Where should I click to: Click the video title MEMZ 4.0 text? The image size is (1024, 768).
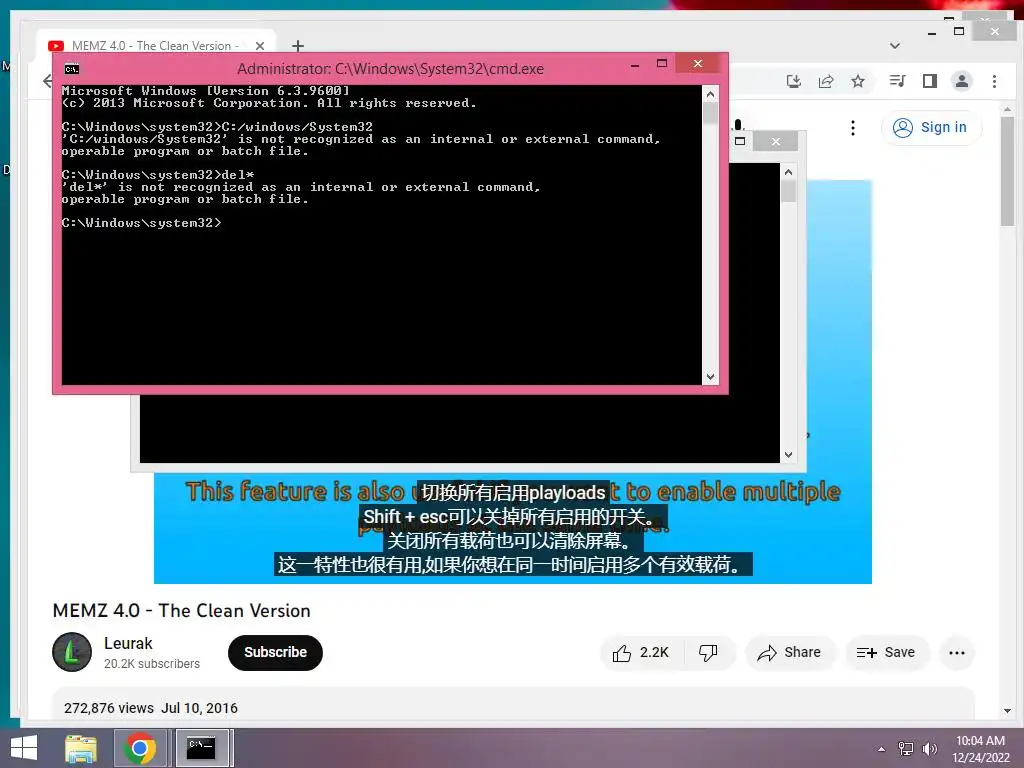(182, 611)
